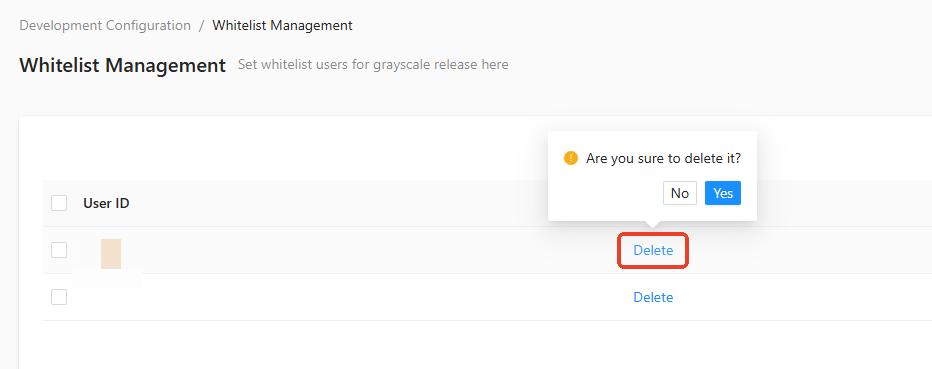Click the grayscale release subtitle text
932x369 pixels.
pos(373,64)
